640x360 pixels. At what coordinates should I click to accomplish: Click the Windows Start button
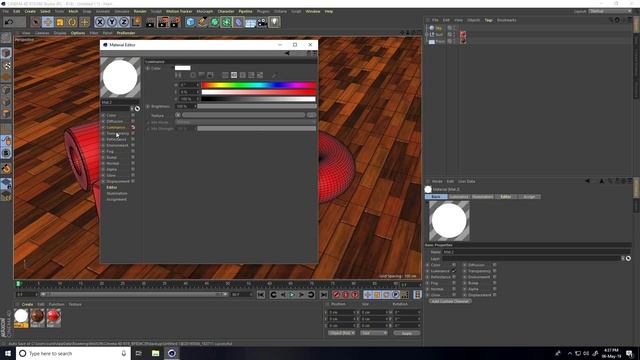(8, 353)
